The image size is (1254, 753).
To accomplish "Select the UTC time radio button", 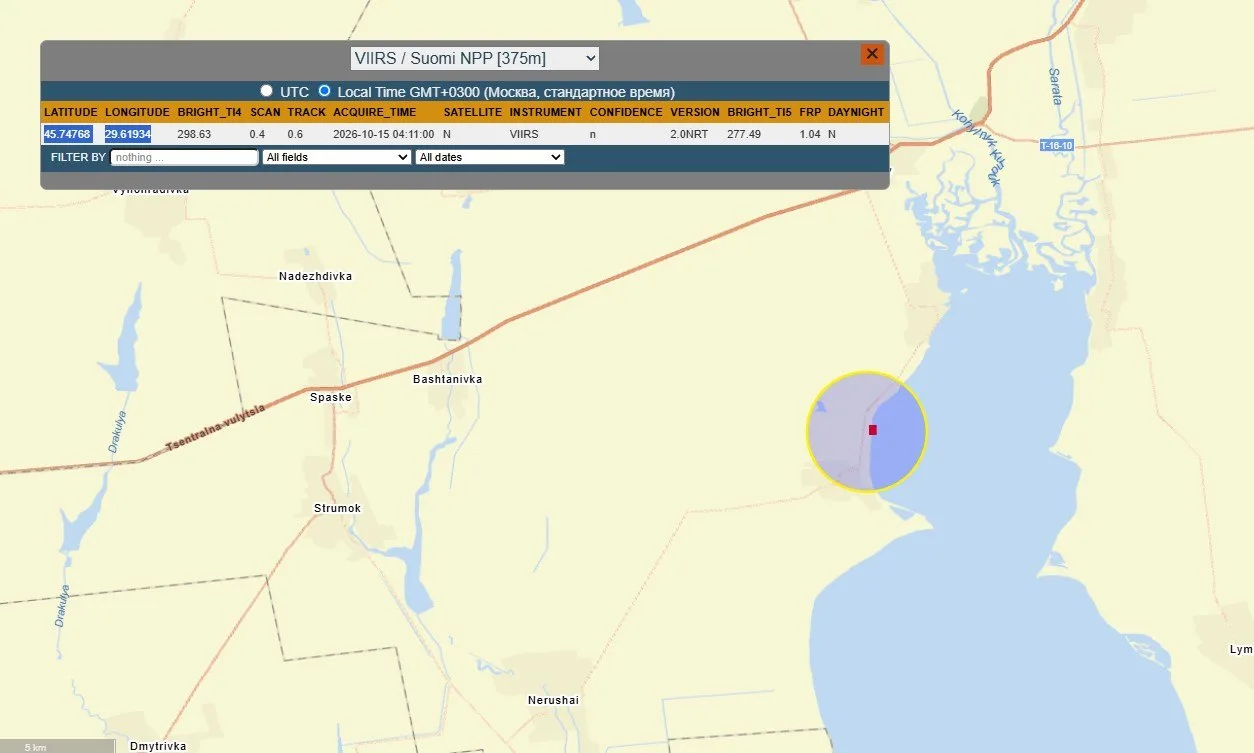I will point(266,91).
